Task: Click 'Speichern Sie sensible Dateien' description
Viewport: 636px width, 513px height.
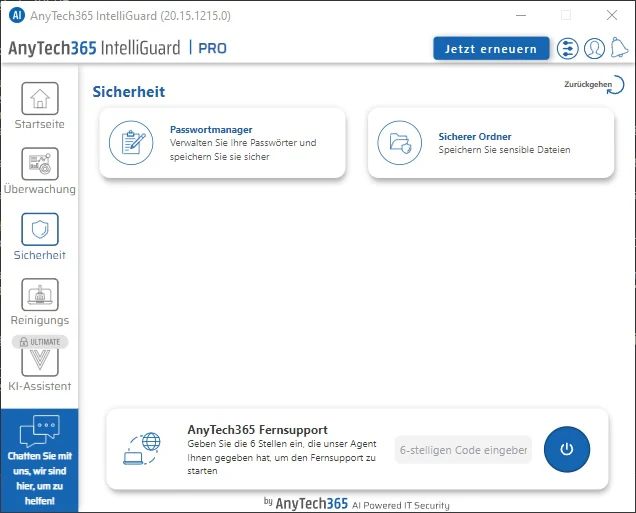Action: pos(504,150)
